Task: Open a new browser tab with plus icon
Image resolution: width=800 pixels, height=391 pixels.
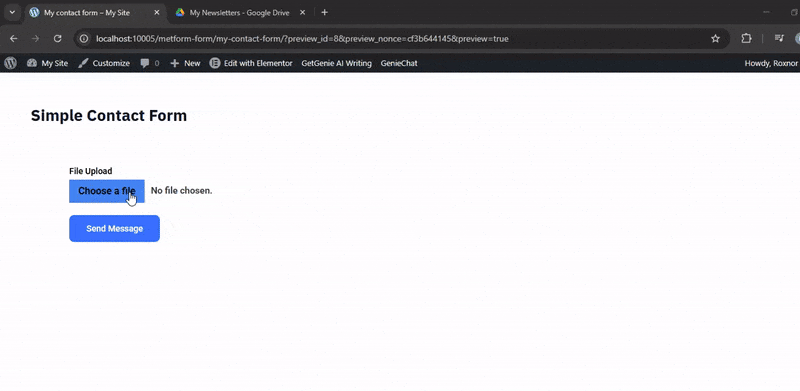Action: pos(324,12)
